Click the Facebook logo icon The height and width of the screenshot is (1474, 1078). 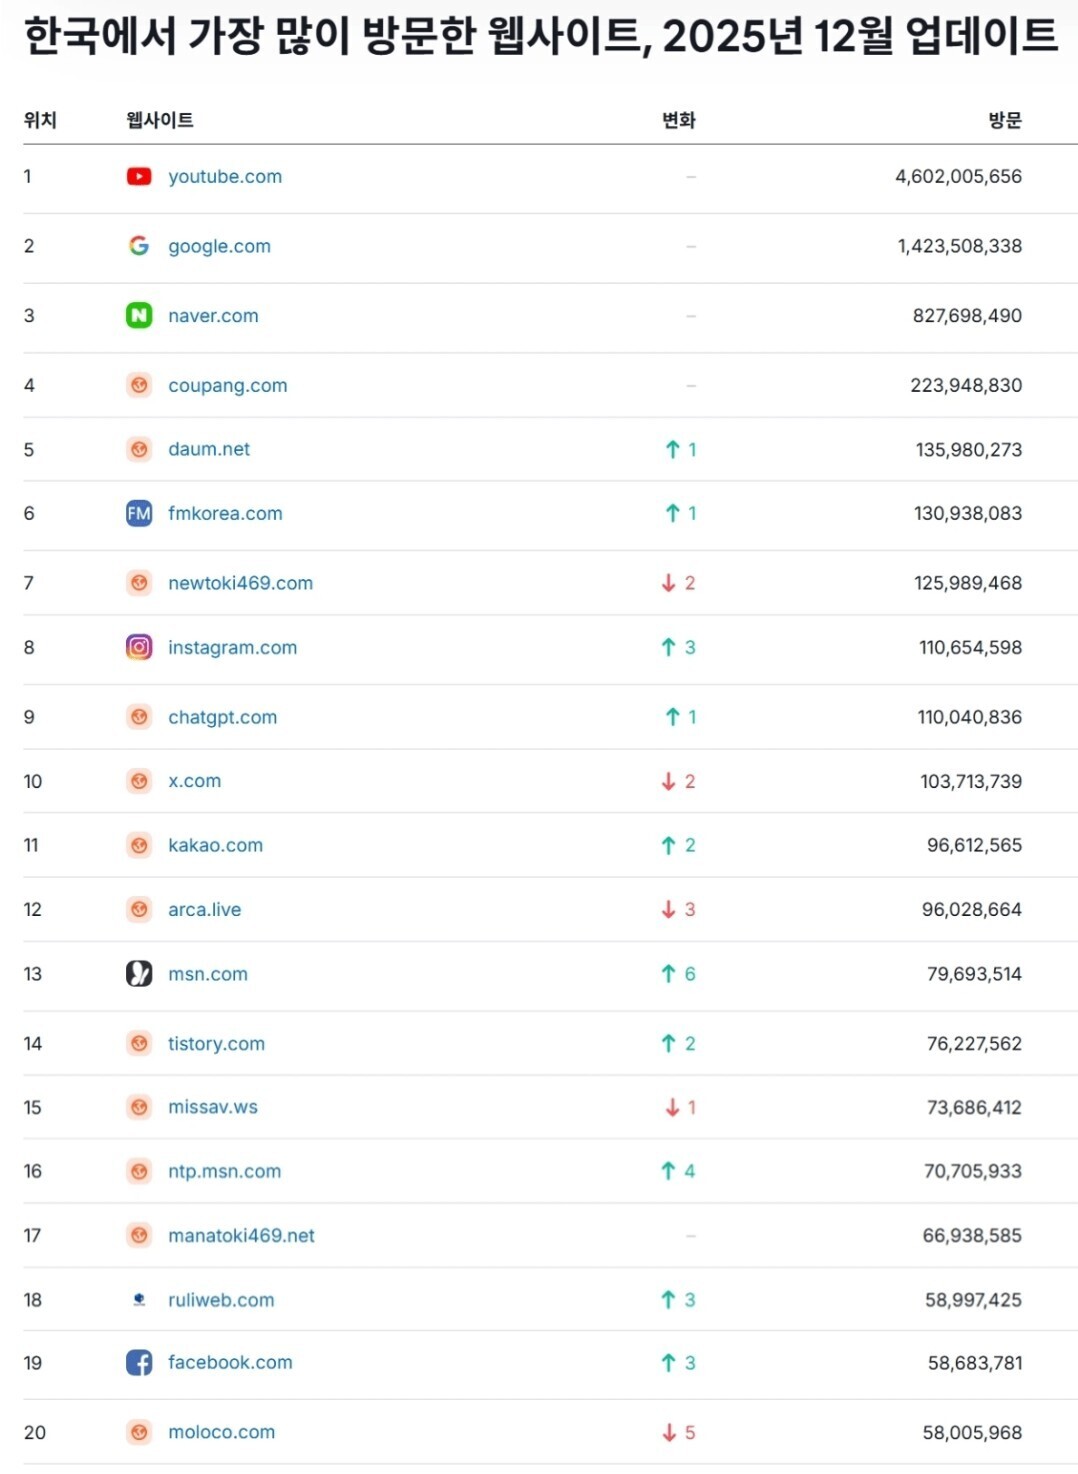coord(139,1363)
